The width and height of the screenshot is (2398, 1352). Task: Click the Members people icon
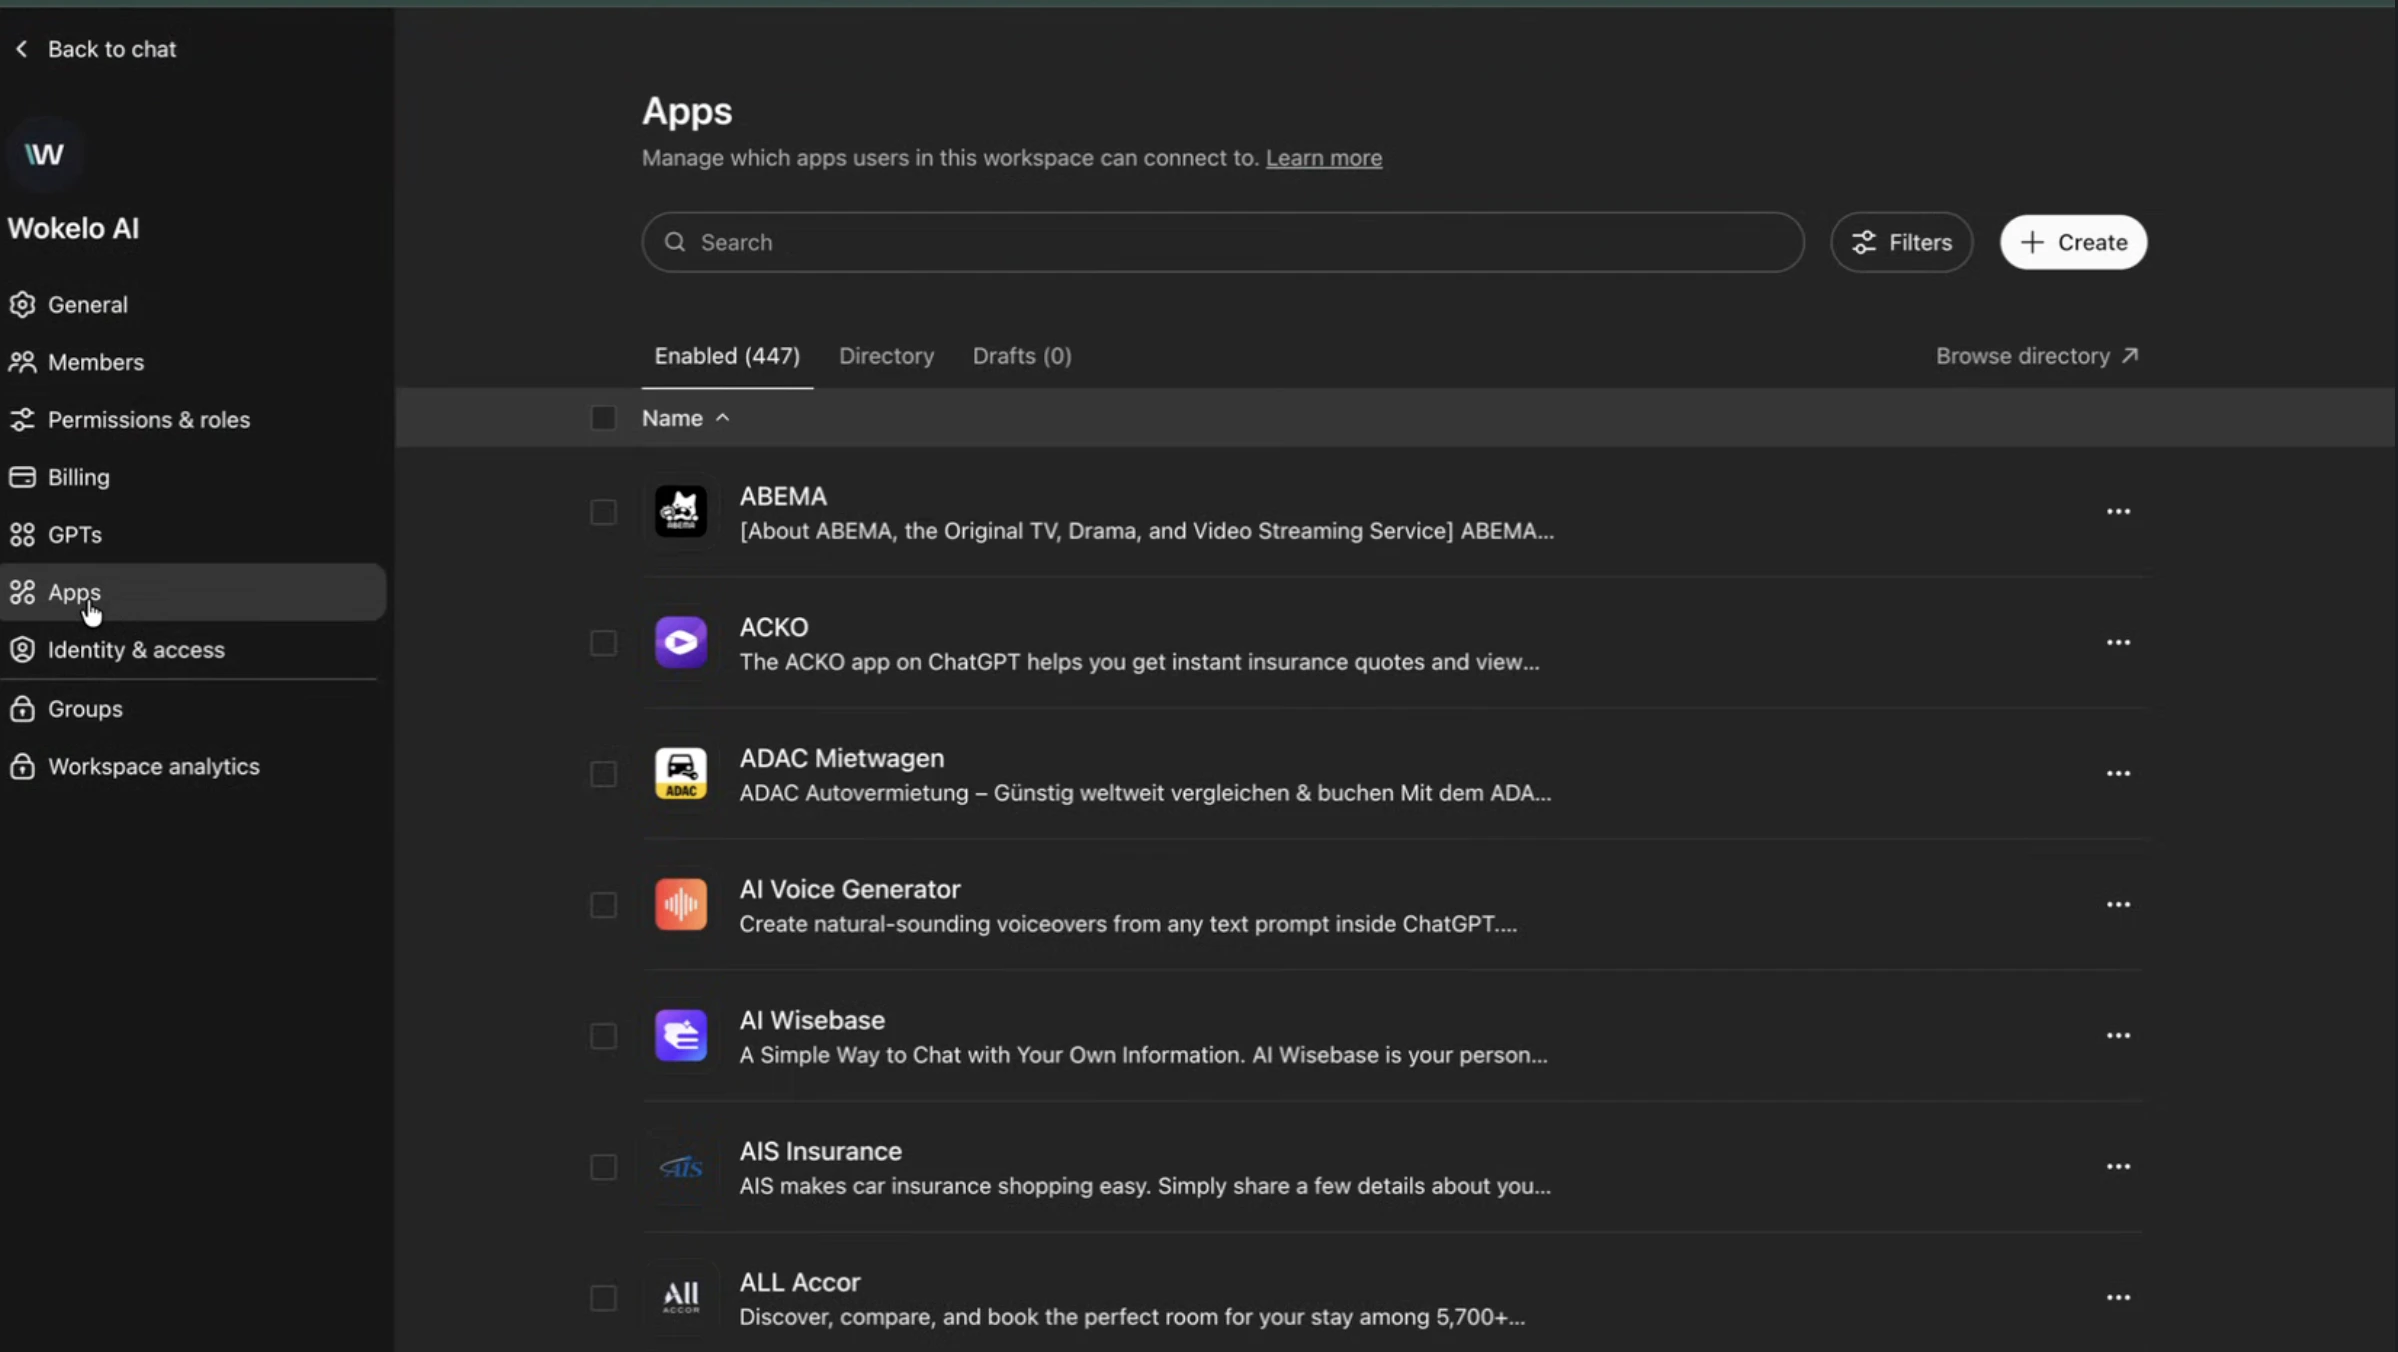(x=22, y=362)
